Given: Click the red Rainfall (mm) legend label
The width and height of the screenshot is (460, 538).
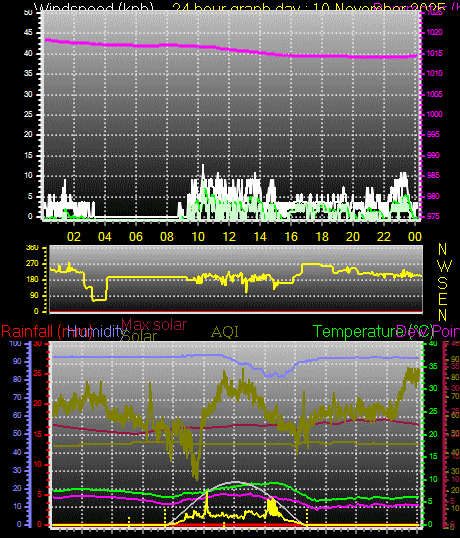Looking at the screenshot, I should pyautogui.click(x=47, y=332).
